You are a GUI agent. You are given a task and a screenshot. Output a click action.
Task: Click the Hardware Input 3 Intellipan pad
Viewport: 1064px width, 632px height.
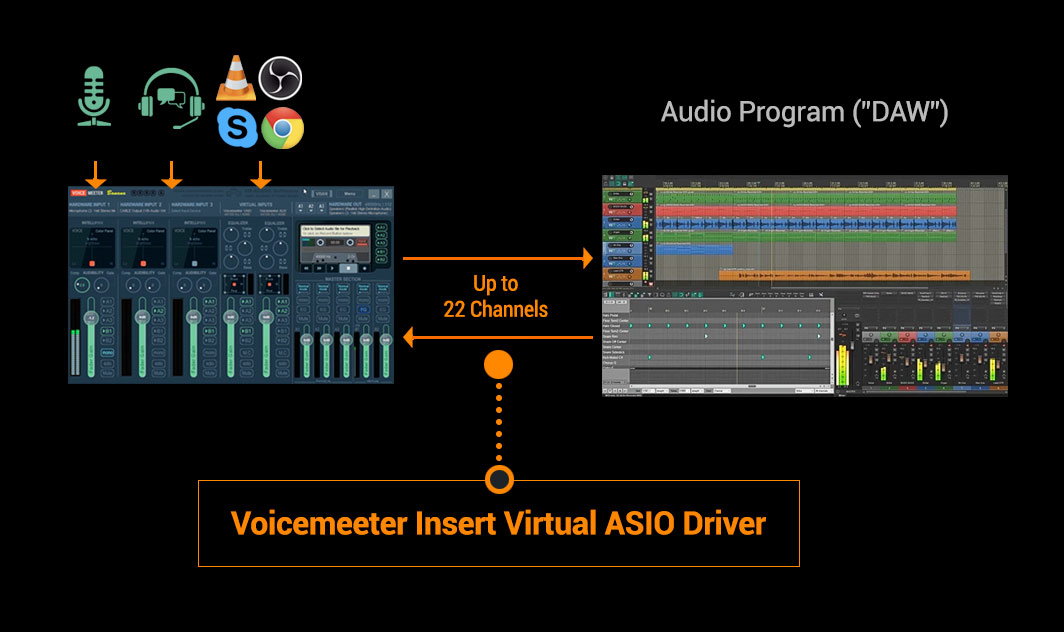pos(195,248)
